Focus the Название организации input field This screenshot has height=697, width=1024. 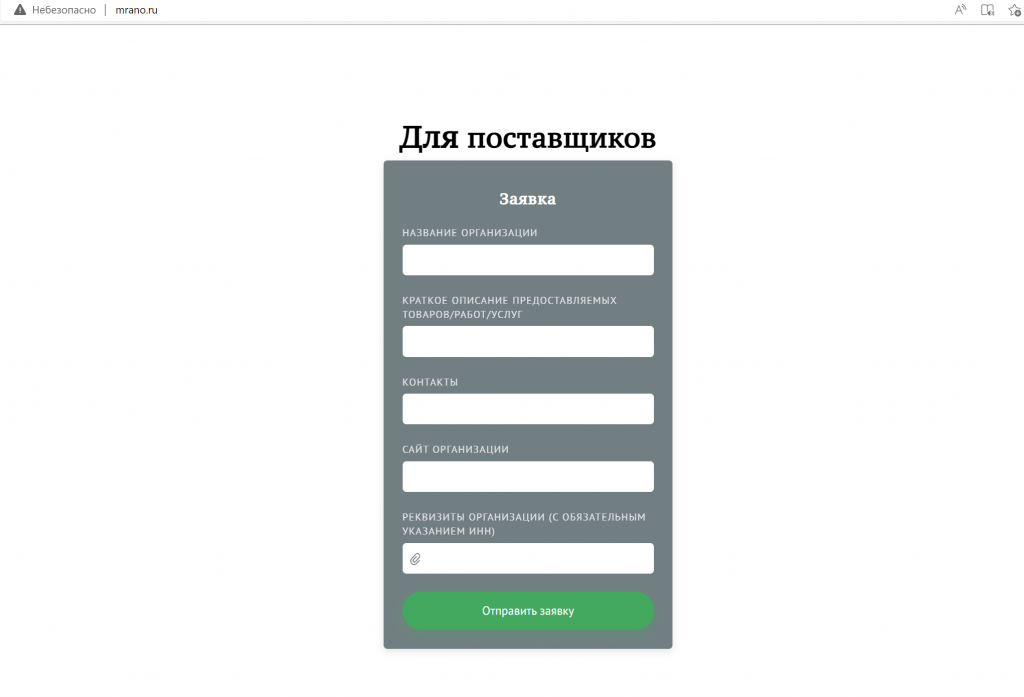click(x=528, y=260)
